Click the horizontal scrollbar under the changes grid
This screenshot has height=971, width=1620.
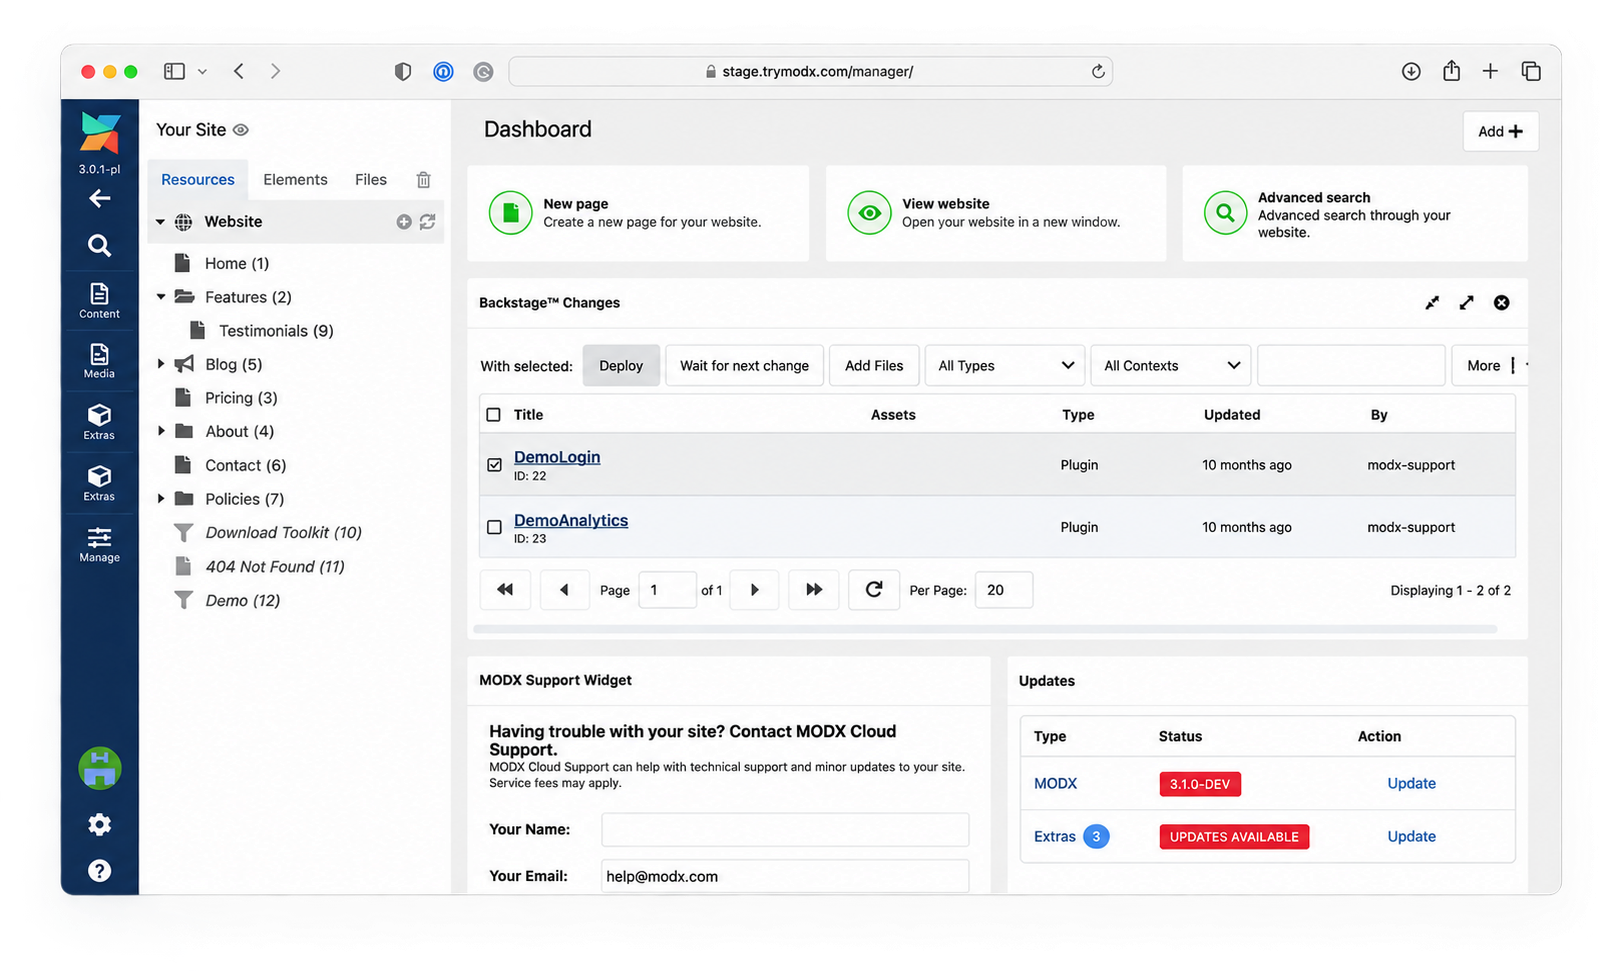point(985,629)
